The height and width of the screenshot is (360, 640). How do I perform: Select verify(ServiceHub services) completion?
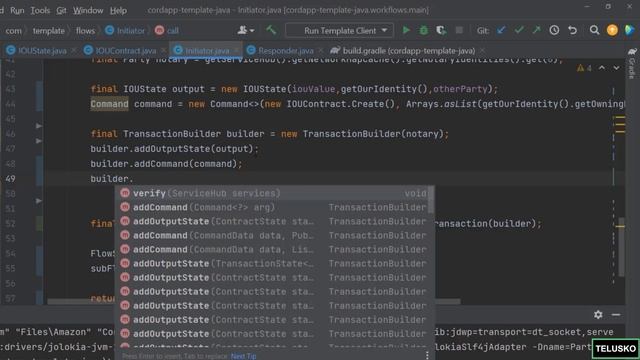click(x=274, y=193)
